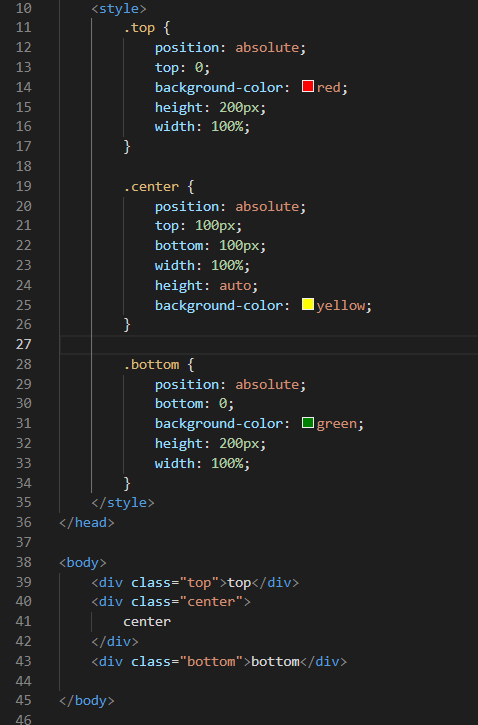Click the .bottom selector text
This screenshot has width=478, height=725.
(151, 365)
